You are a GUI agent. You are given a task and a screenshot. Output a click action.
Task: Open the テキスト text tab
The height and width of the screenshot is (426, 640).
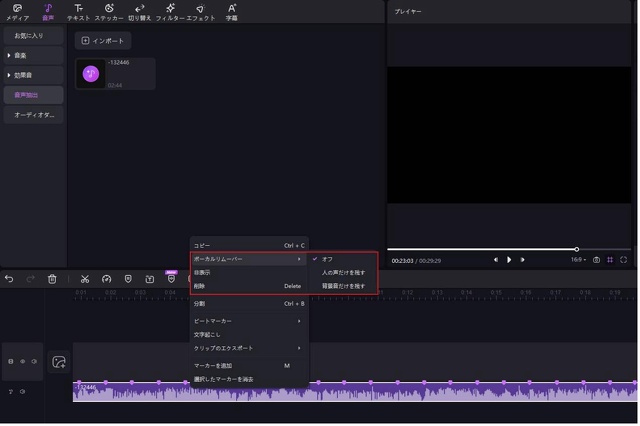point(78,12)
